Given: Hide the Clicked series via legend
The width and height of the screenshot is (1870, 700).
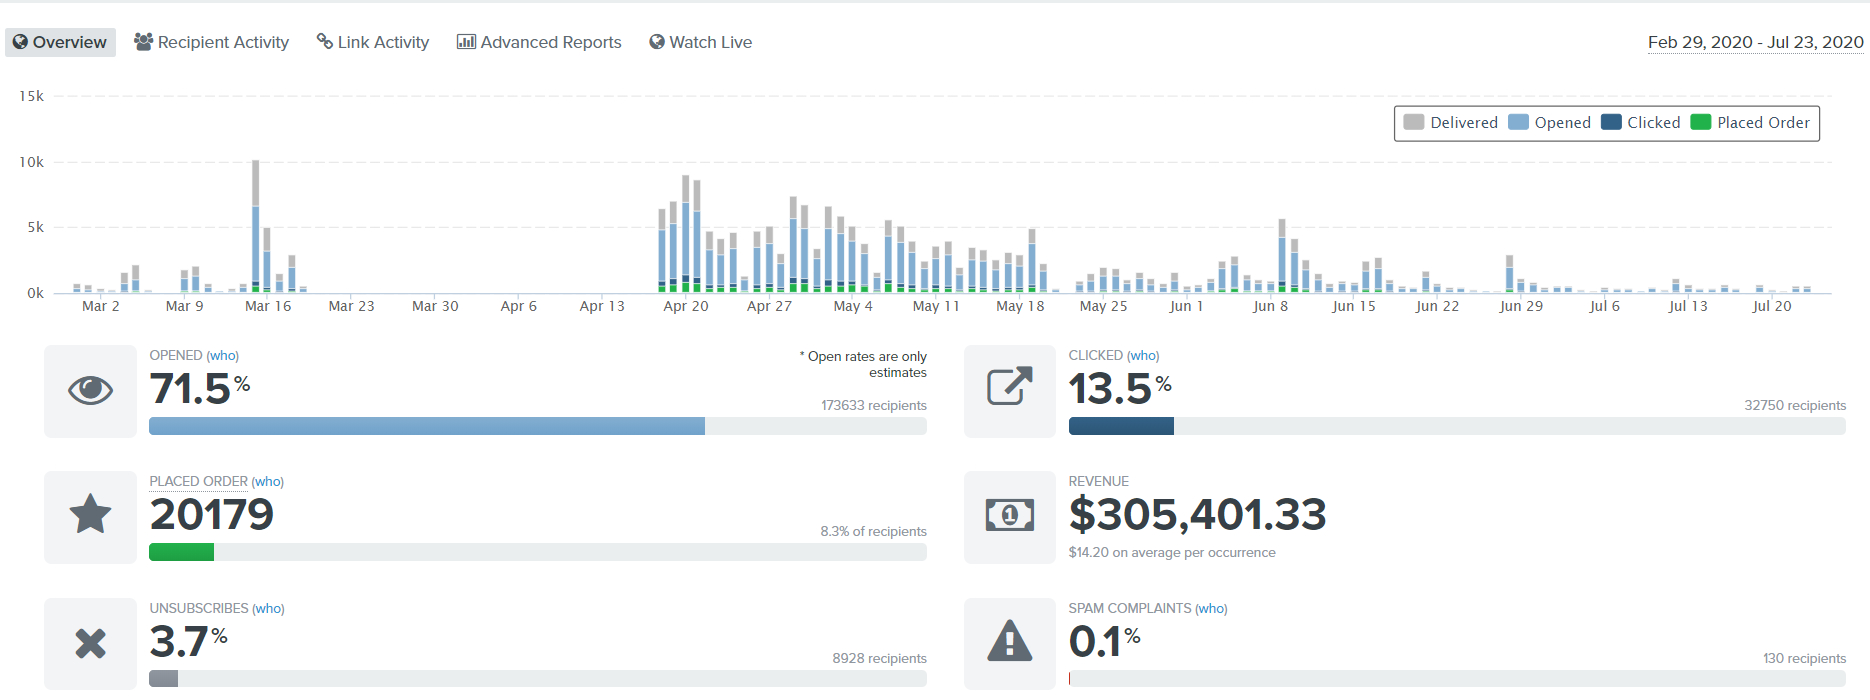Looking at the screenshot, I should (1641, 123).
